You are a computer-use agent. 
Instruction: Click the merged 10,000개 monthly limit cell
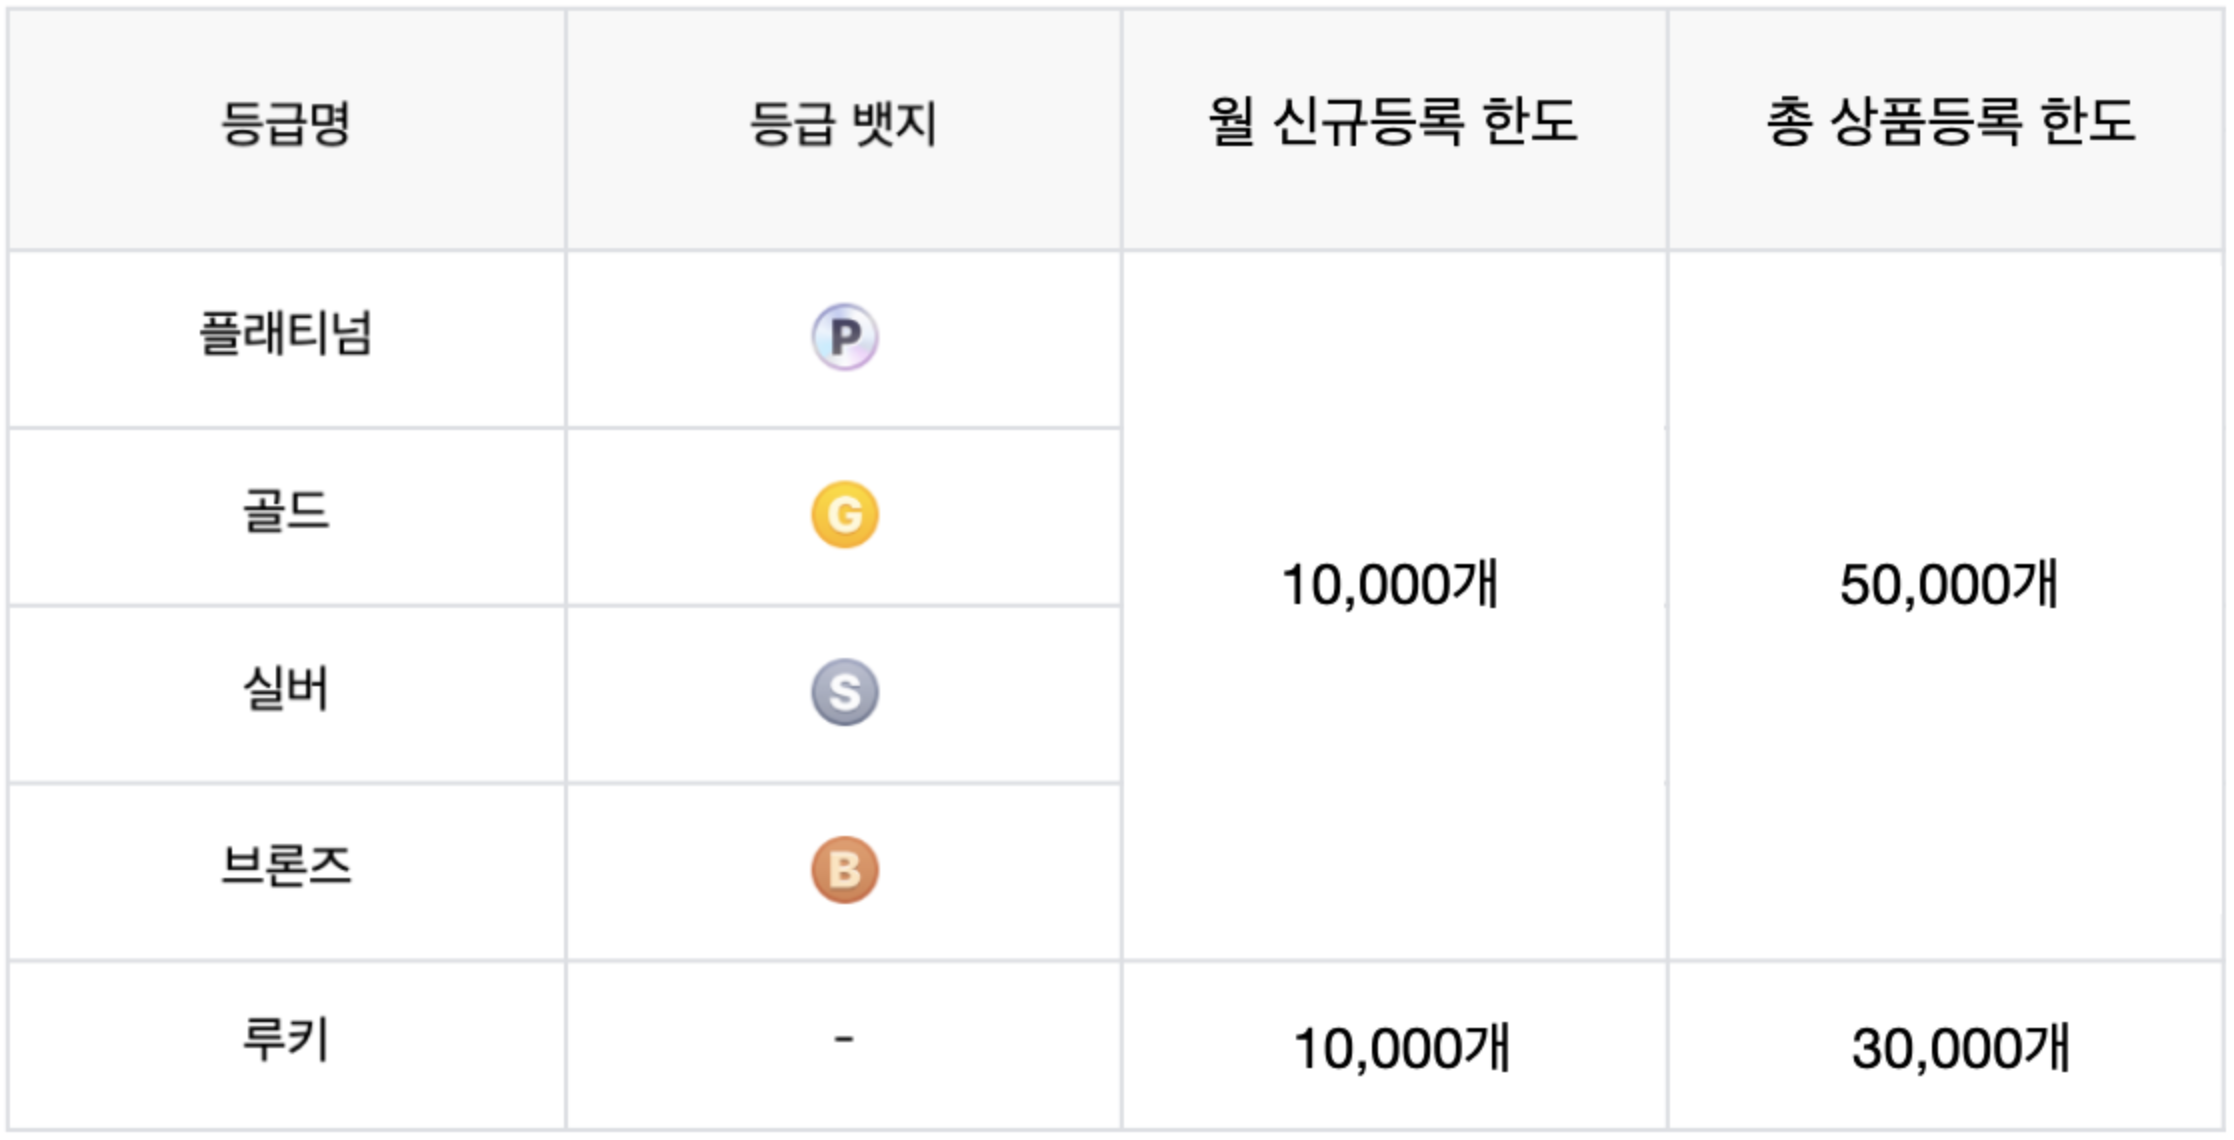click(x=1395, y=606)
